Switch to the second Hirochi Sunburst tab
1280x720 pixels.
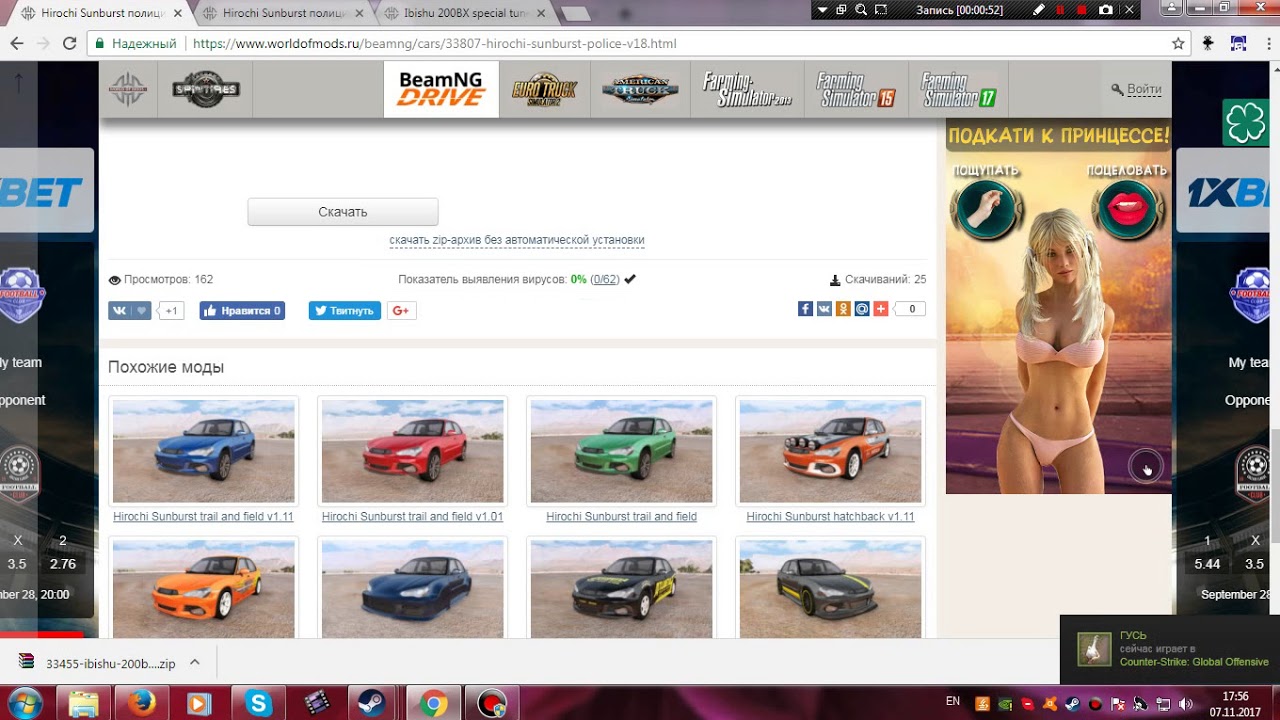283,13
